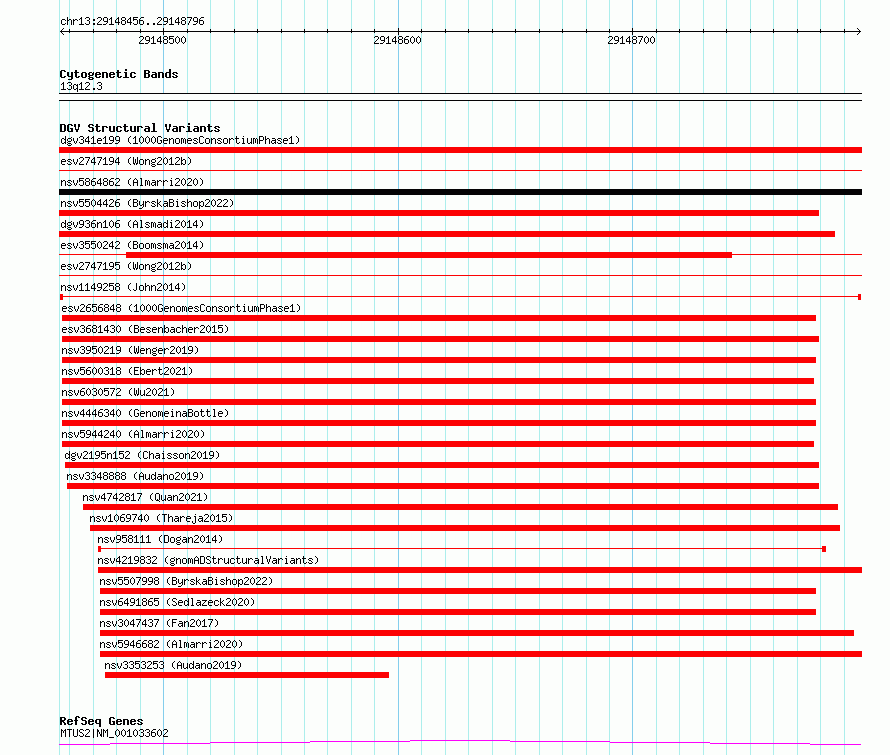
Task: Click the short red nsv3353253 bar
Action: 247,675
